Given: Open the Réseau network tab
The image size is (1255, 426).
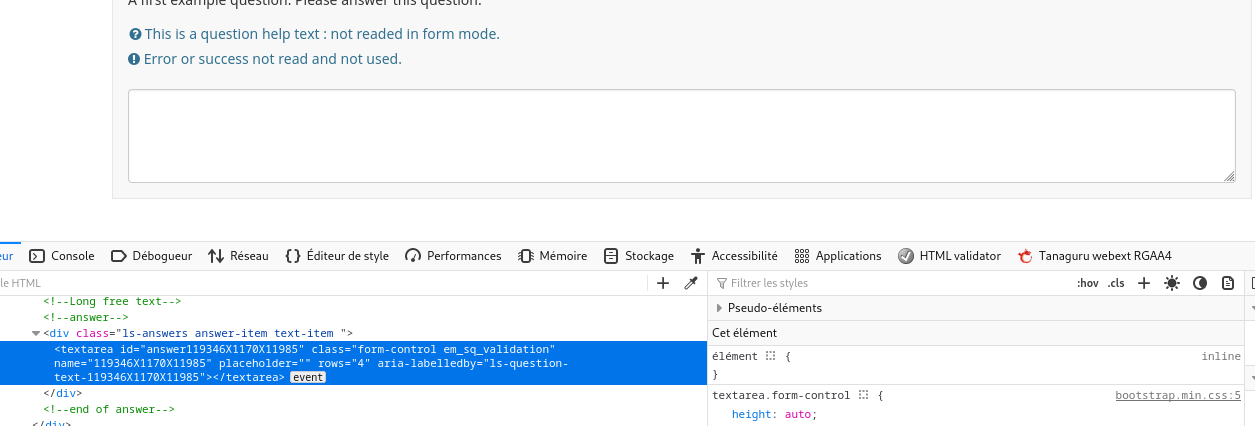Looking at the screenshot, I should 238,256.
